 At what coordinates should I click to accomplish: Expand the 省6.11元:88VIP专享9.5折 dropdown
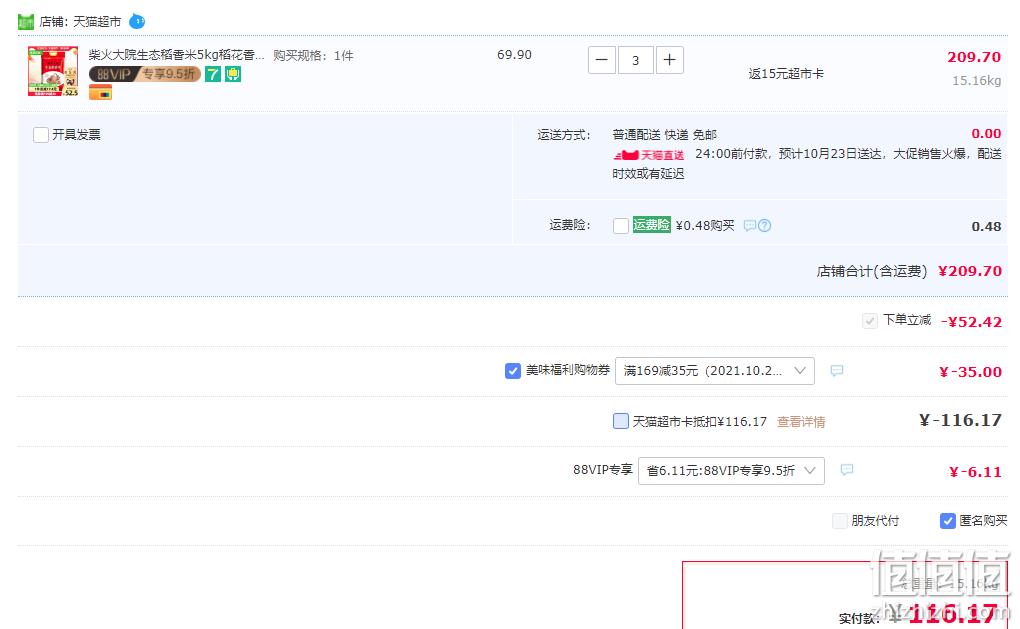point(732,471)
